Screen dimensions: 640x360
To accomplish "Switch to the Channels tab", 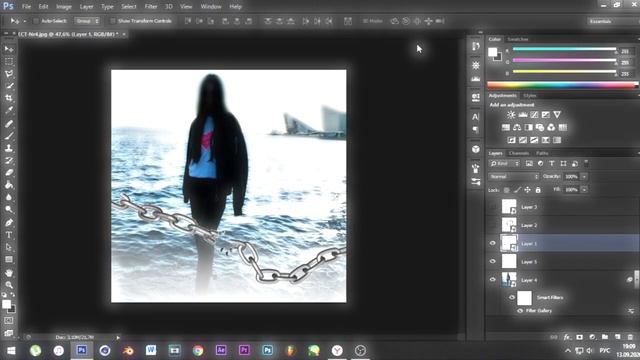I will pos(519,153).
